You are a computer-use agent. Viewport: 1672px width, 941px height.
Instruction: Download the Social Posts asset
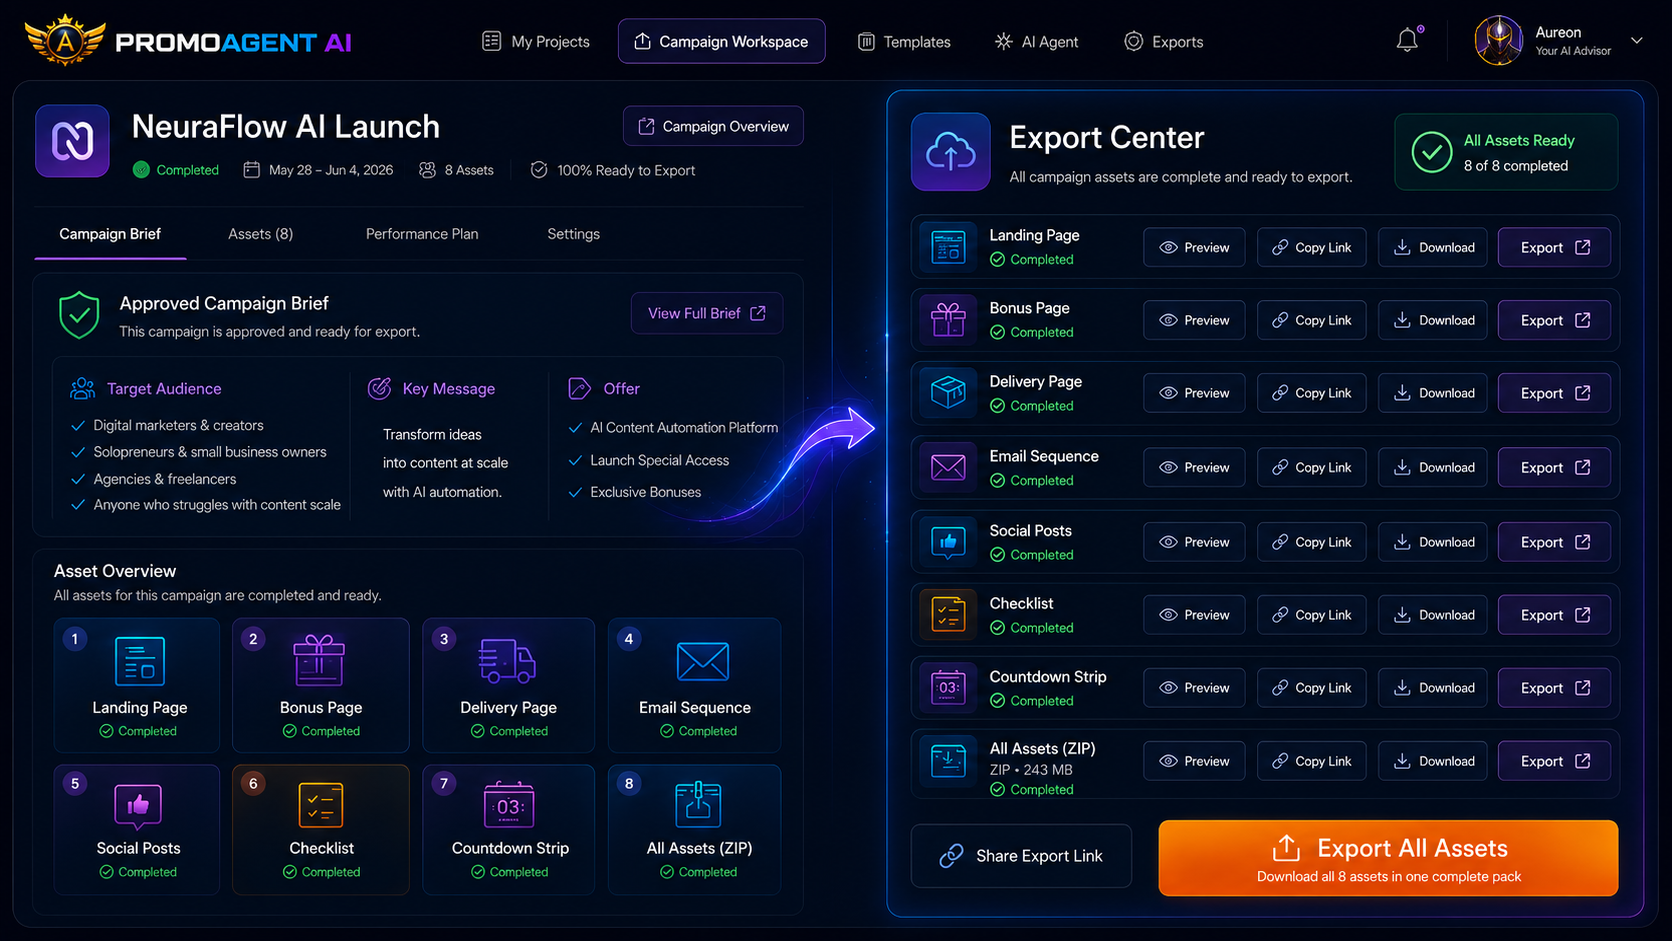pyautogui.click(x=1433, y=542)
